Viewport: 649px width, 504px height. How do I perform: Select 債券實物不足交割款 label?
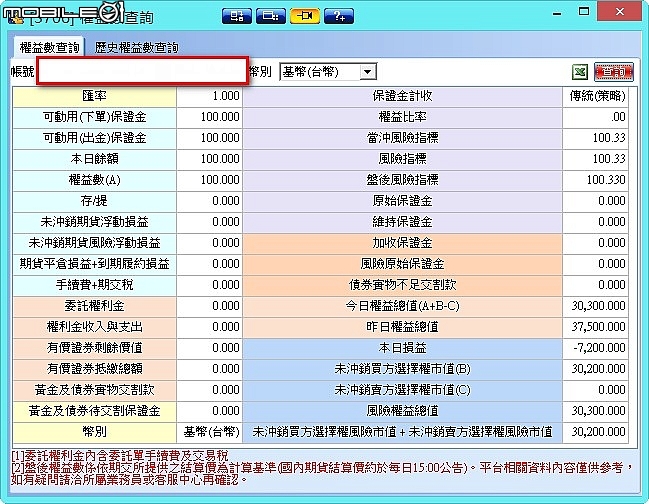click(x=402, y=286)
